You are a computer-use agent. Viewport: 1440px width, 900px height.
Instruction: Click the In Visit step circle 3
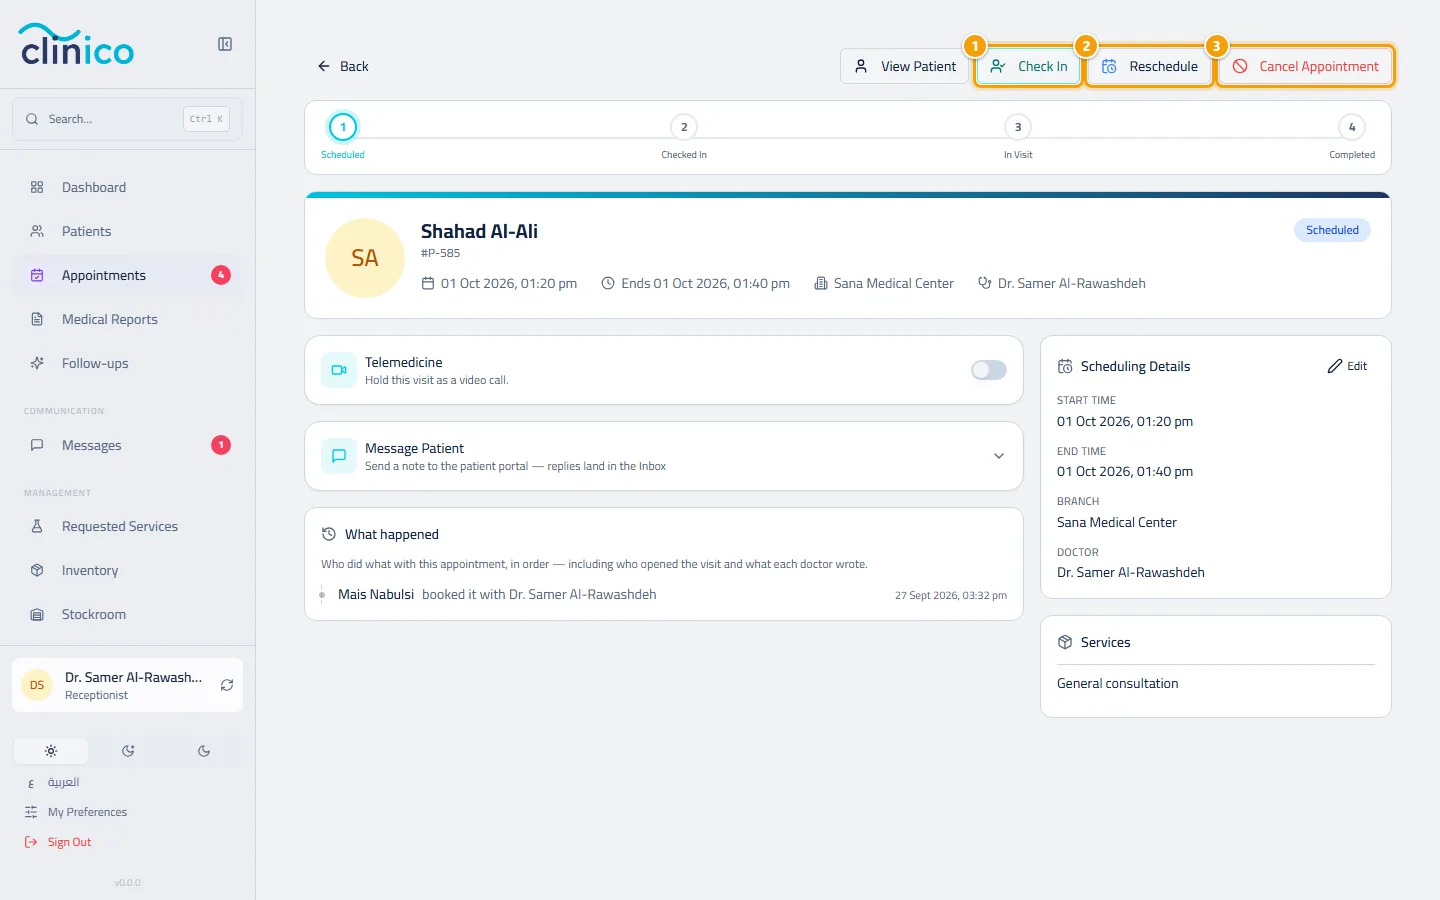coord(1018,127)
